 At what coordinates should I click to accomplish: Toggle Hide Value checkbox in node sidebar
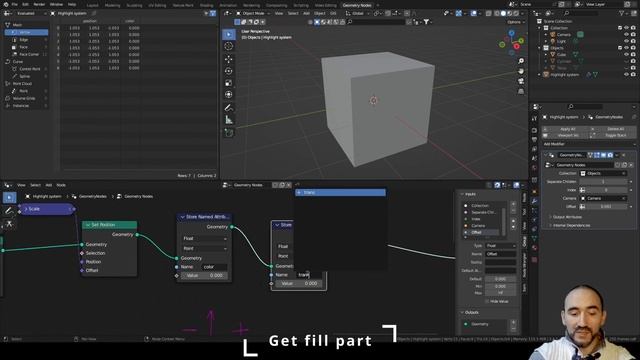[x=487, y=301]
